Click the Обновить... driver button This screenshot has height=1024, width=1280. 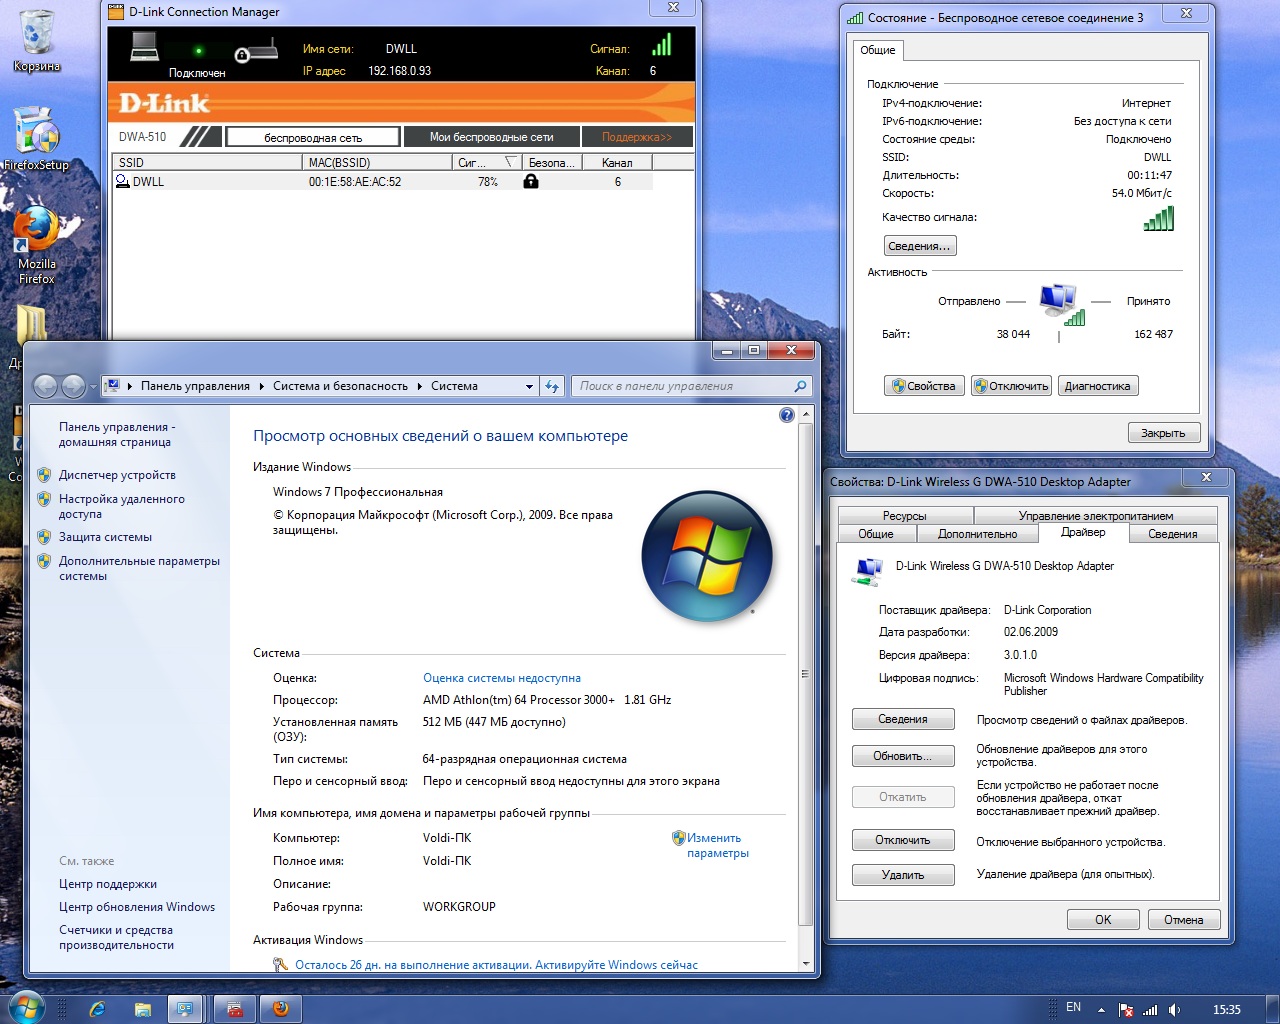902,756
